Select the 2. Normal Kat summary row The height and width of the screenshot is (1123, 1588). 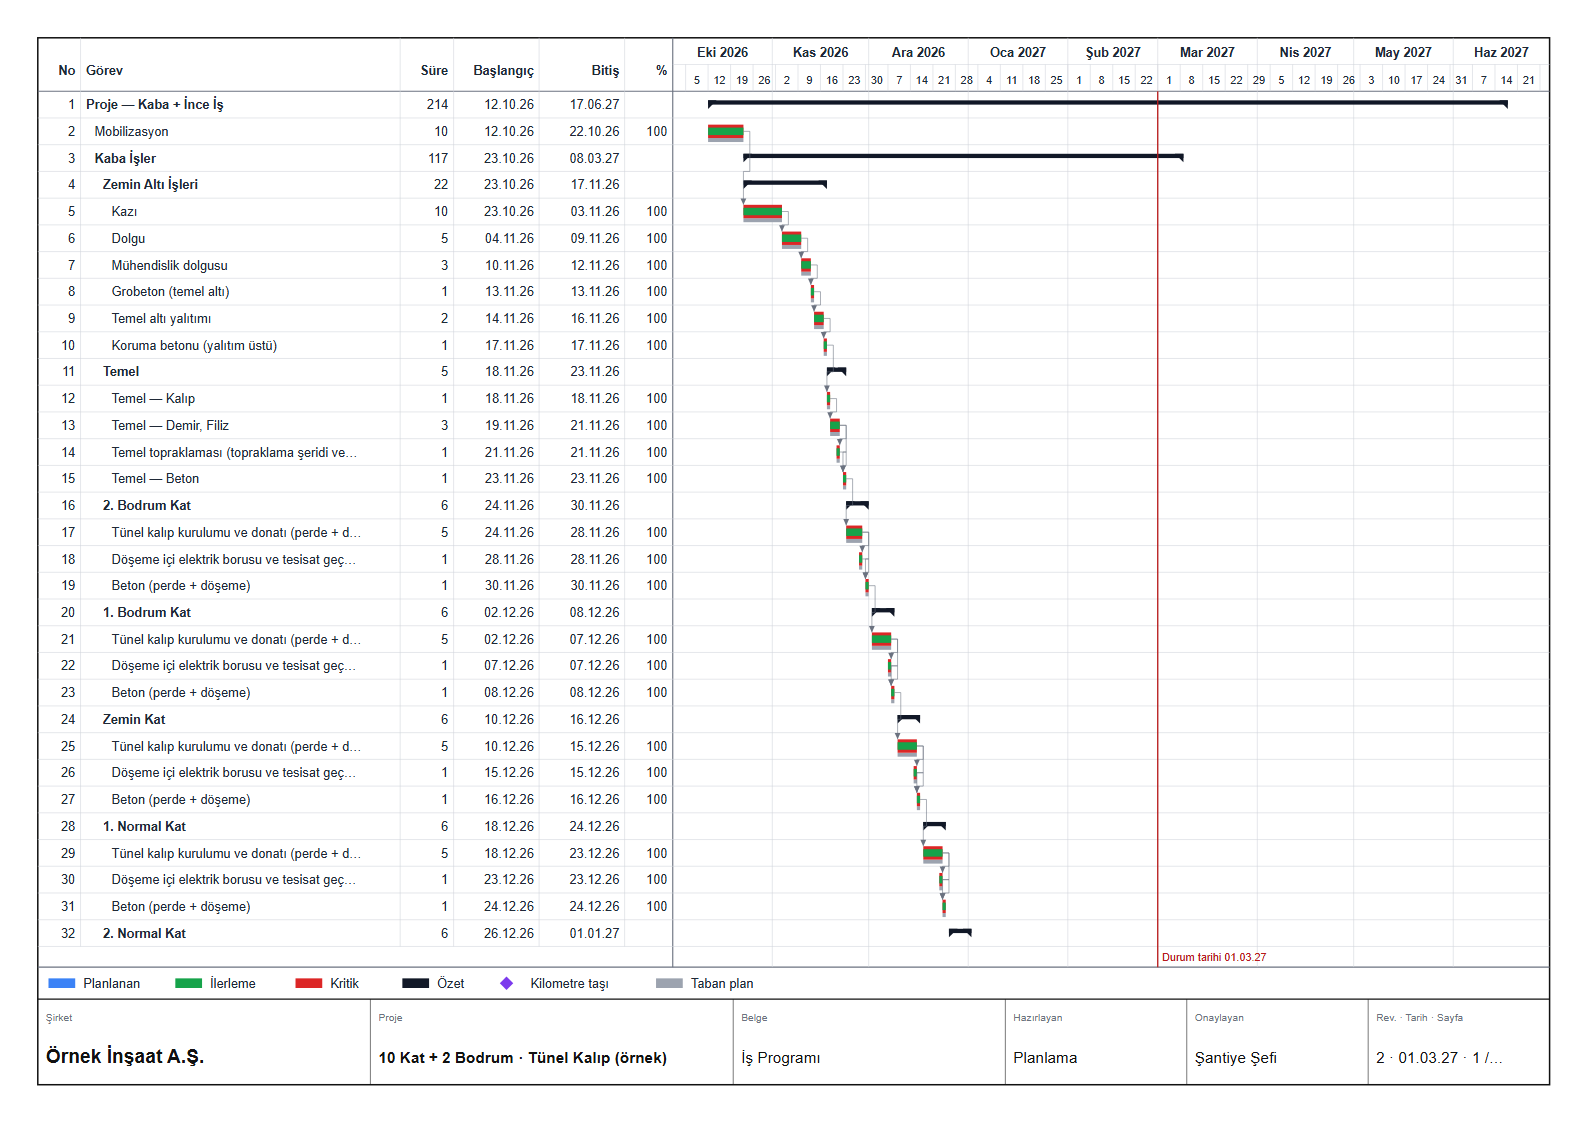tap(355, 933)
